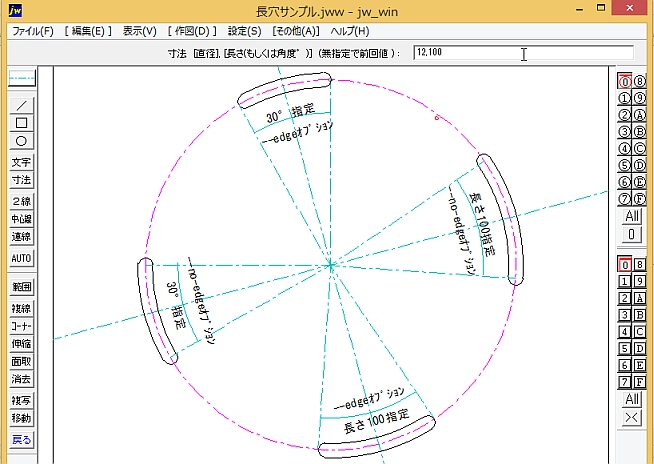Select the 消去 erase tool

click(x=21, y=379)
